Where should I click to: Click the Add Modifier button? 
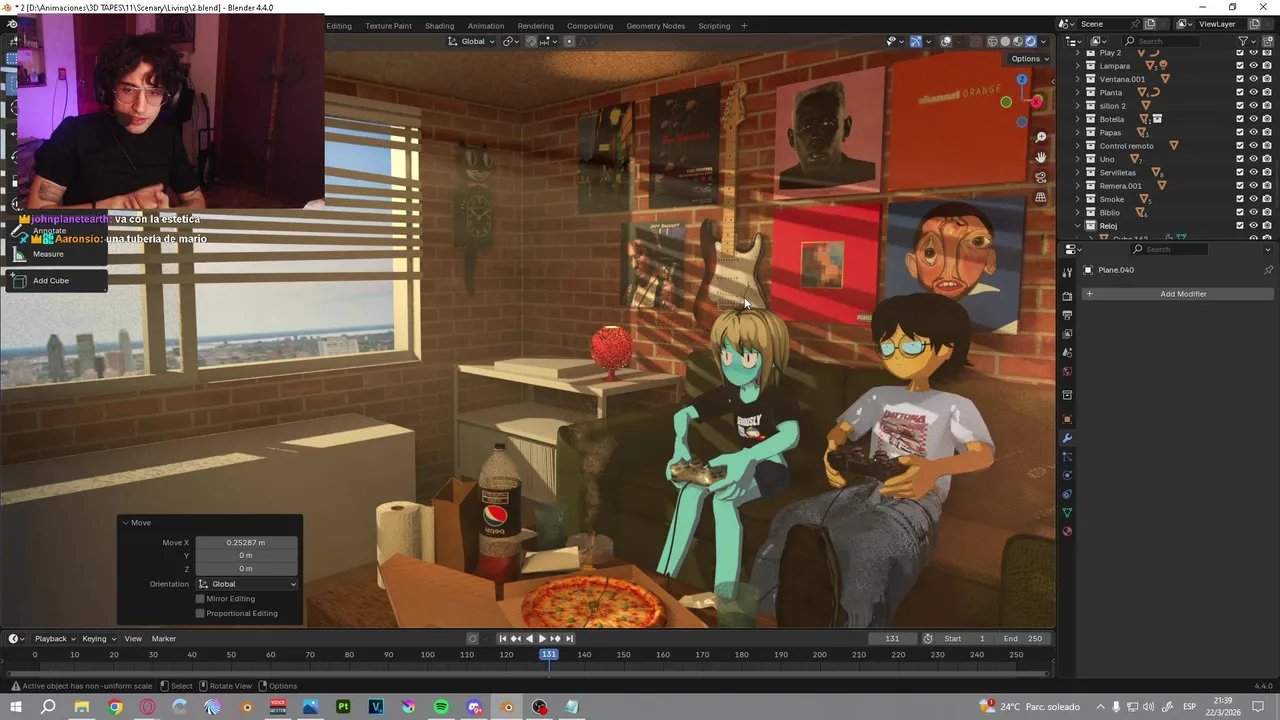(x=1178, y=294)
